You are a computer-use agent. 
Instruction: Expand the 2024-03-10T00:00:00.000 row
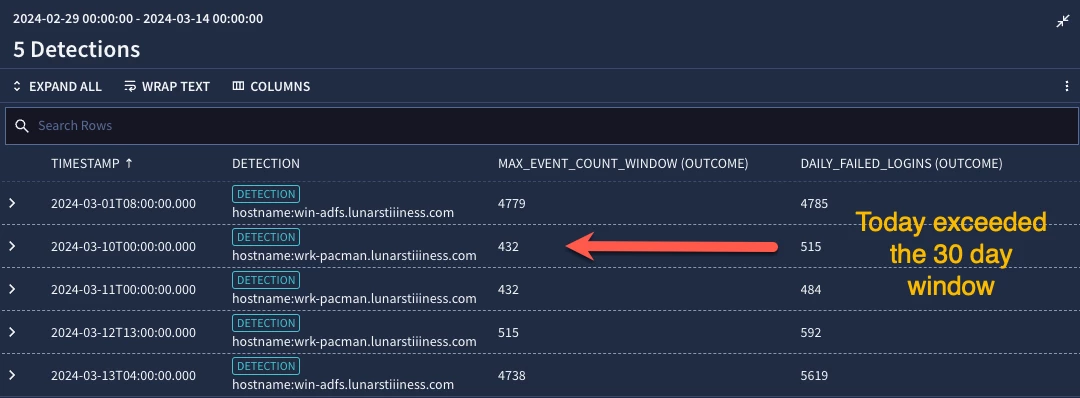point(12,247)
